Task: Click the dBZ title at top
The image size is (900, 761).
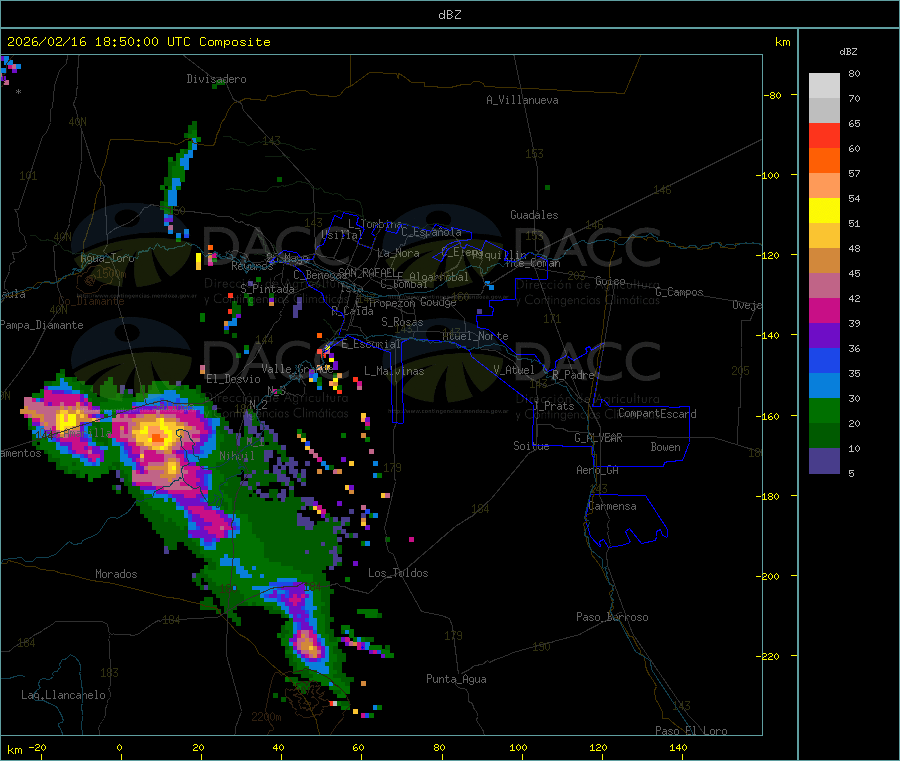Action: [x=449, y=15]
